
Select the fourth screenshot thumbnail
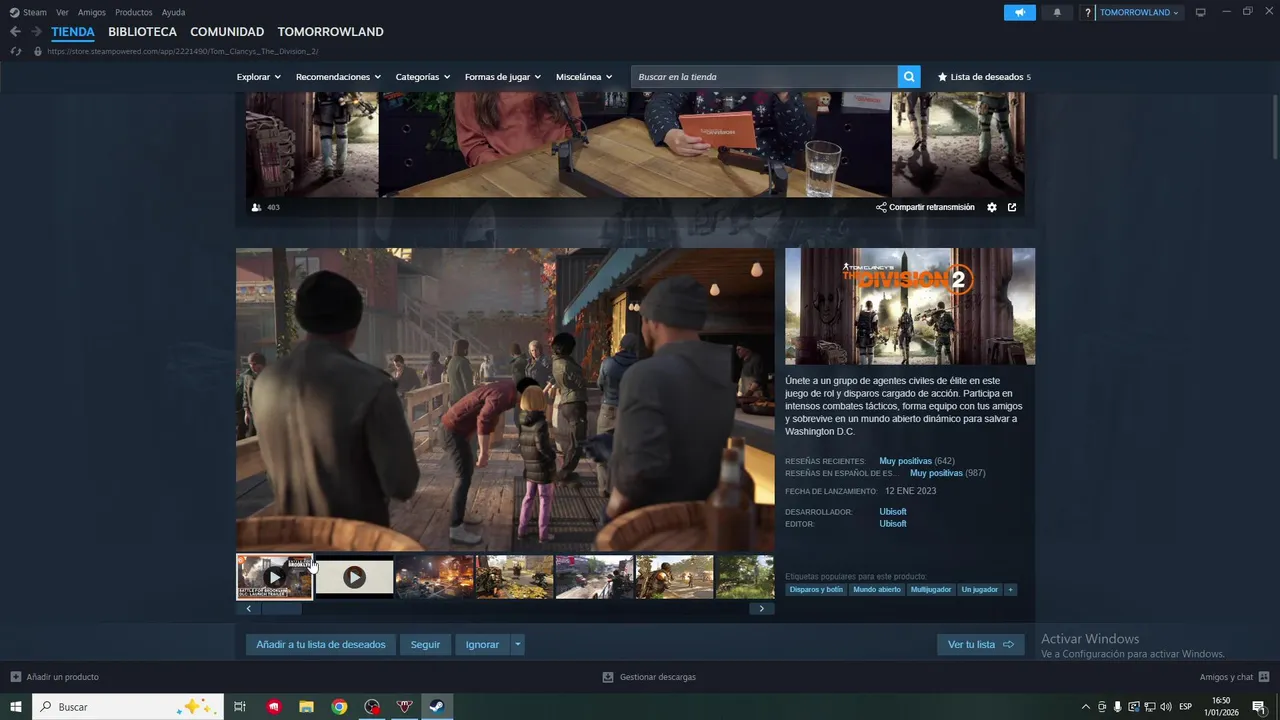(x=514, y=577)
